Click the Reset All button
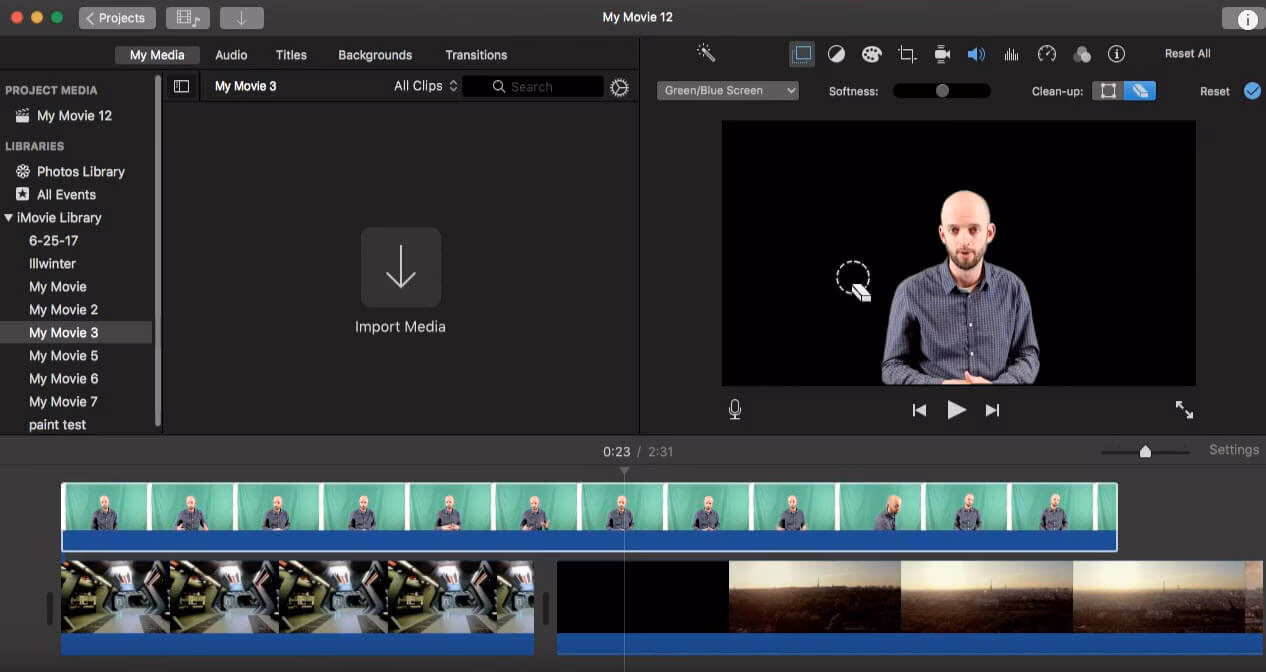The width and height of the screenshot is (1266, 672). [1187, 54]
